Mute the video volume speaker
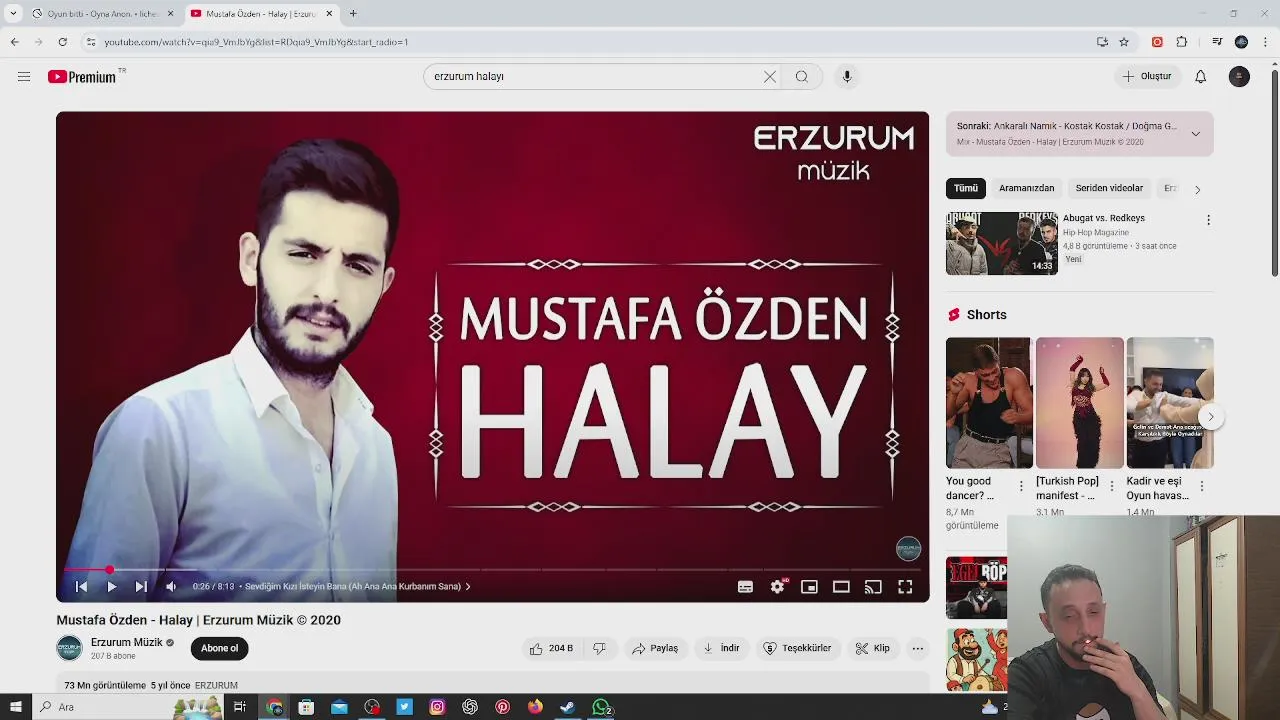This screenshot has width=1280, height=720. tap(171, 587)
